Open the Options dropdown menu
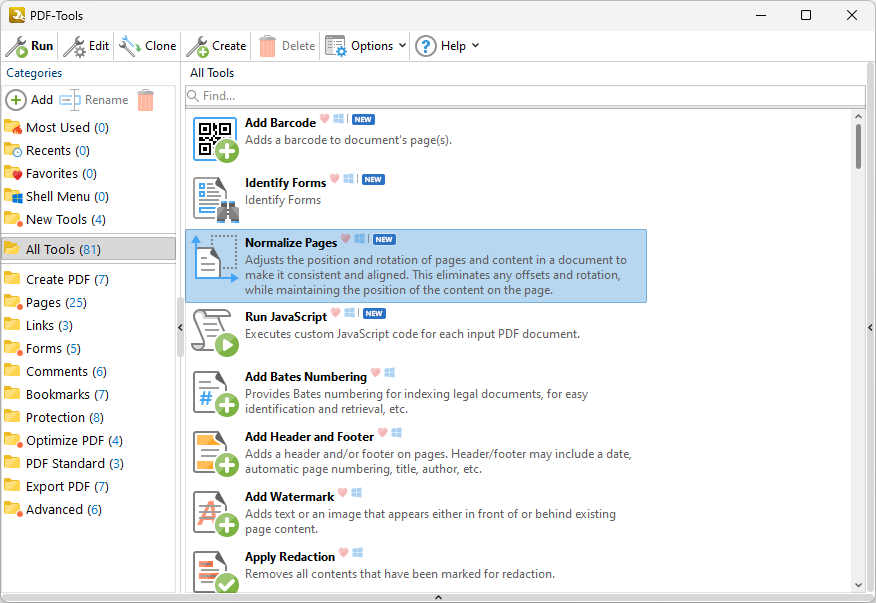Screen dimensions: 876x603 coord(366,46)
